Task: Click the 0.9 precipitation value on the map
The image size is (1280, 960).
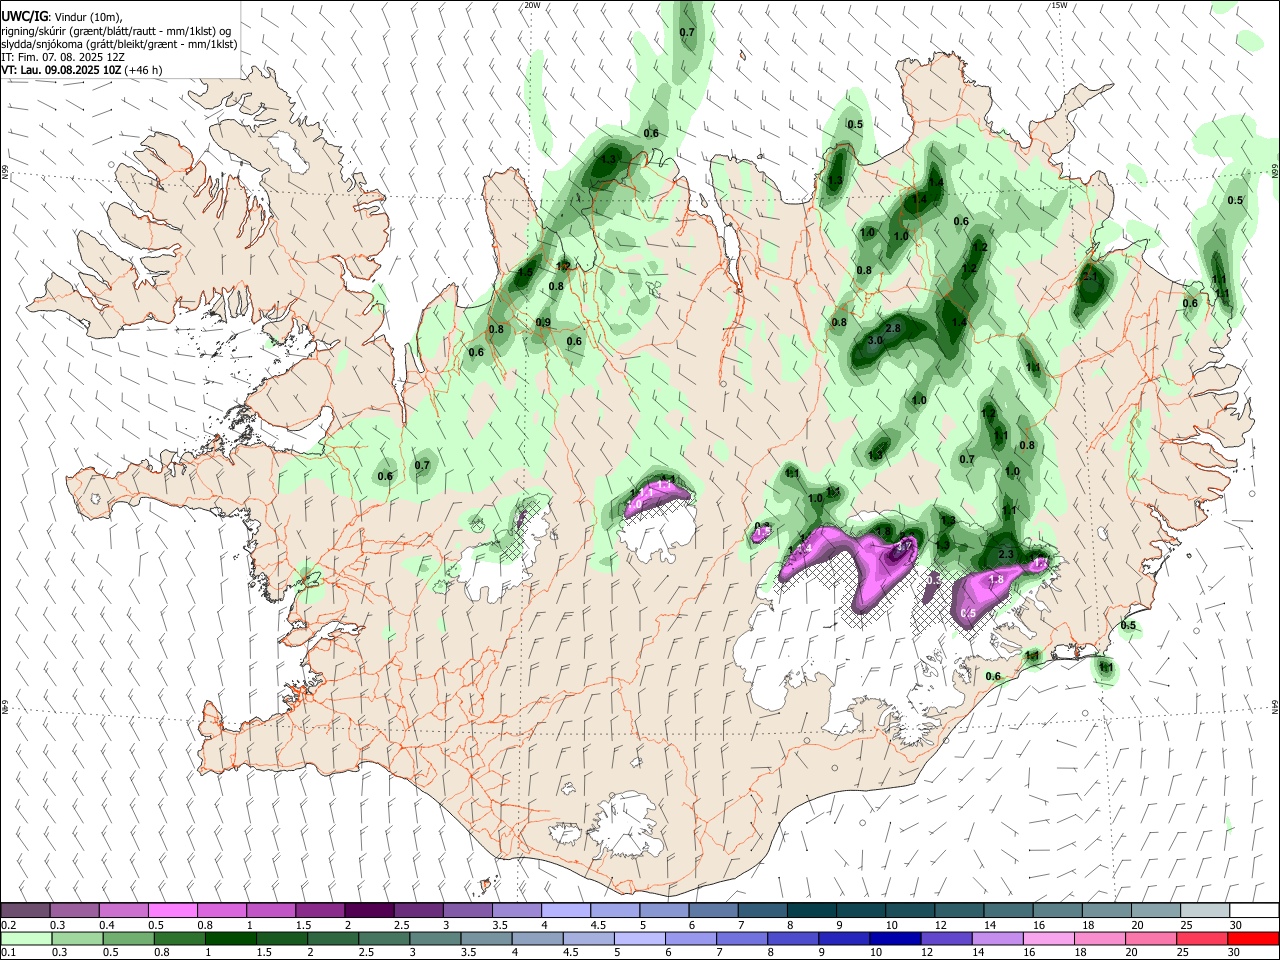Action: point(543,322)
